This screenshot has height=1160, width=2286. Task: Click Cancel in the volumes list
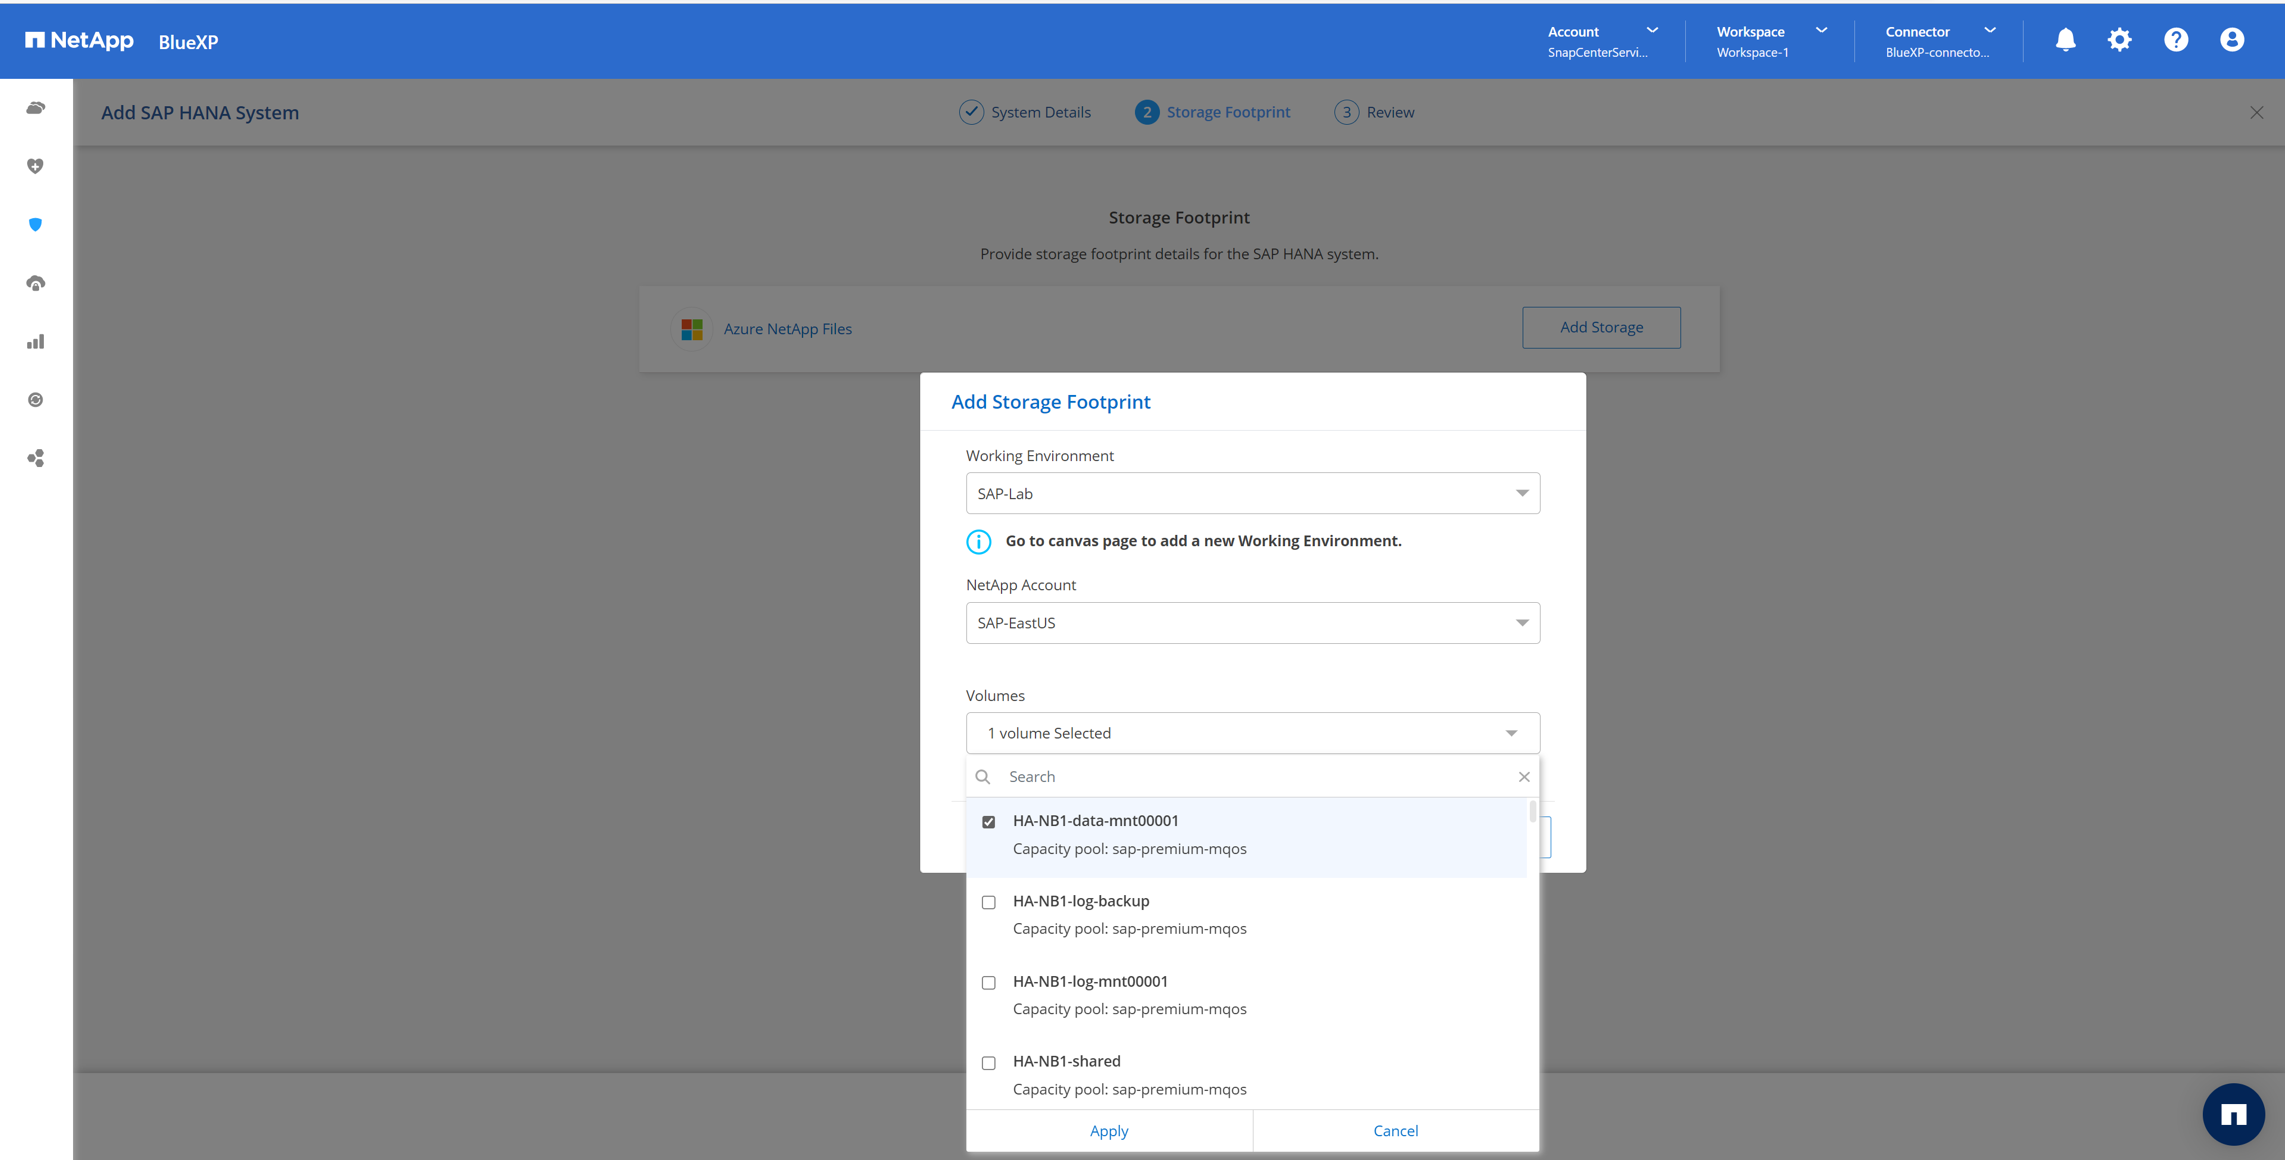click(1395, 1131)
